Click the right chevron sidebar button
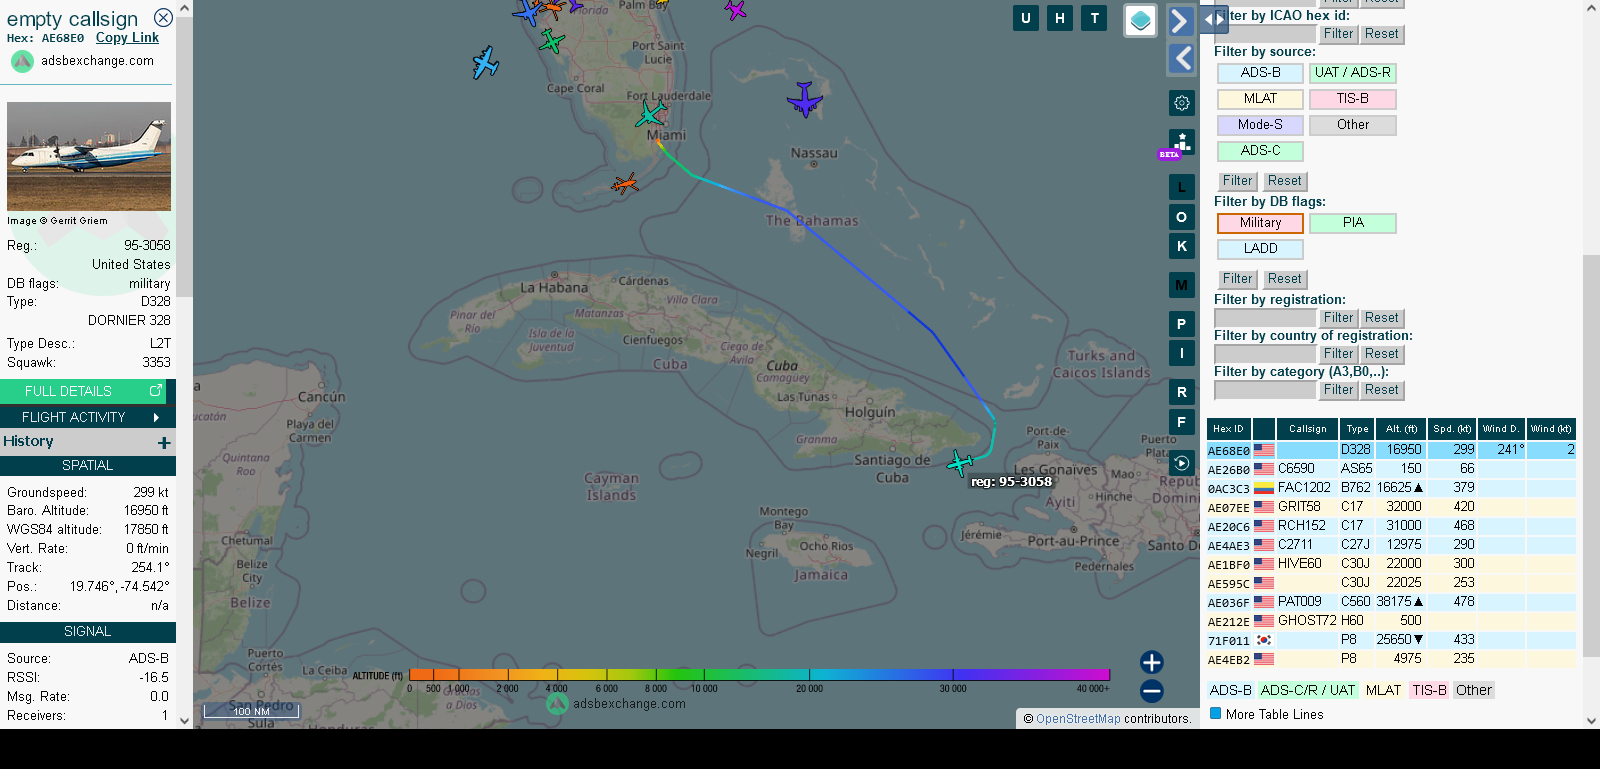1600x769 pixels. 1181,21
